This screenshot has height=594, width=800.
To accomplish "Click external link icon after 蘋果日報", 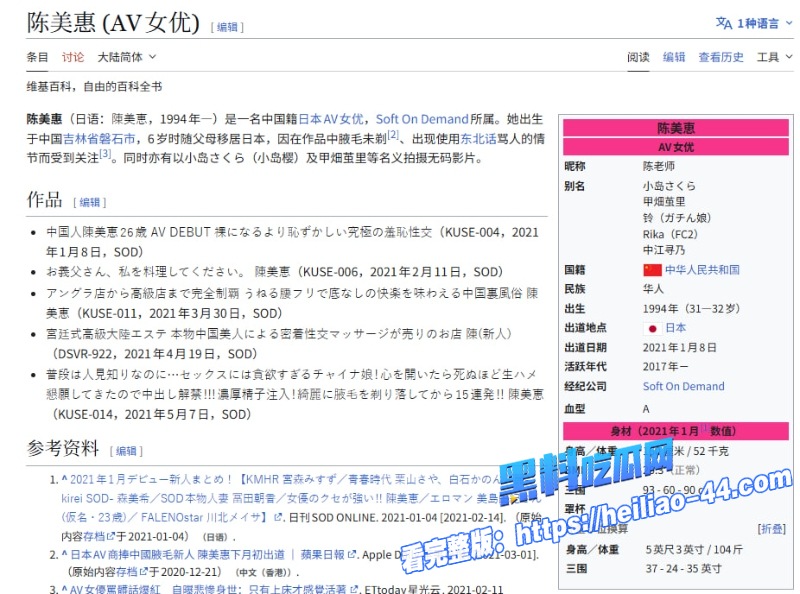I will (x=352, y=555).
